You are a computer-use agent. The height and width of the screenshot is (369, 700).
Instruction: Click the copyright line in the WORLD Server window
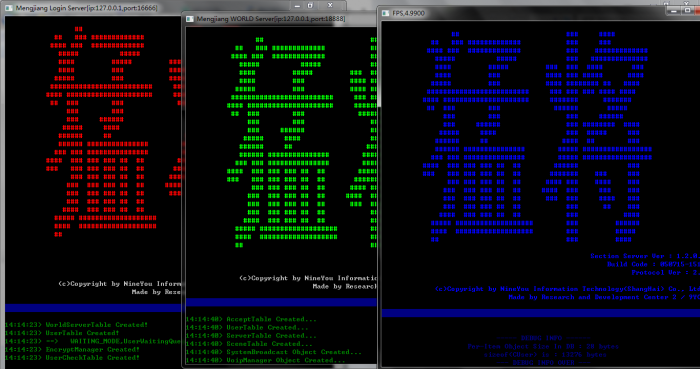(308, 278)
